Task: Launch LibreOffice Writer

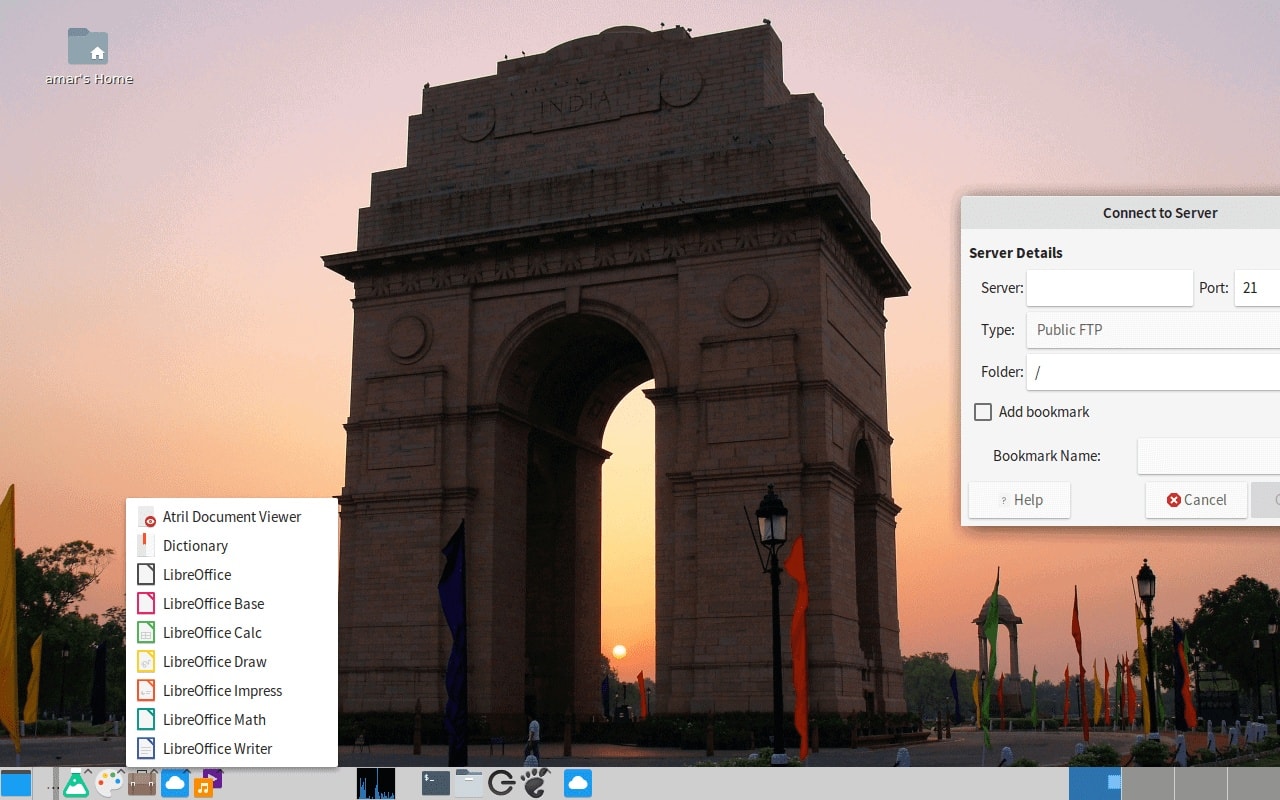Action: point(232,749)
